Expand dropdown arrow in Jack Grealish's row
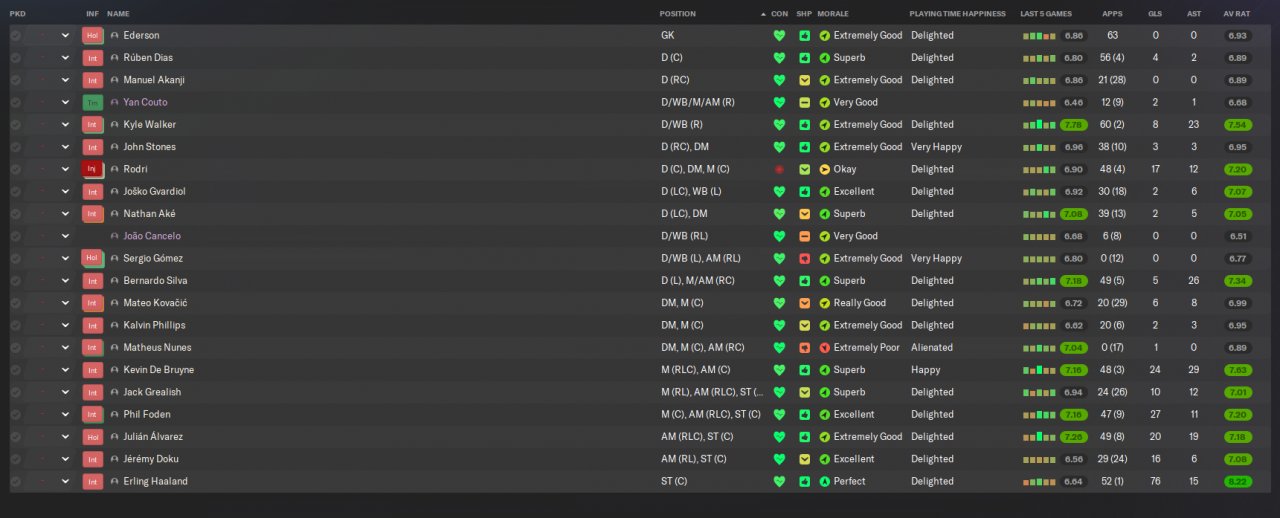Image resolution: width=1280 pixels, height=518 pixels. (x=66, y=392)
